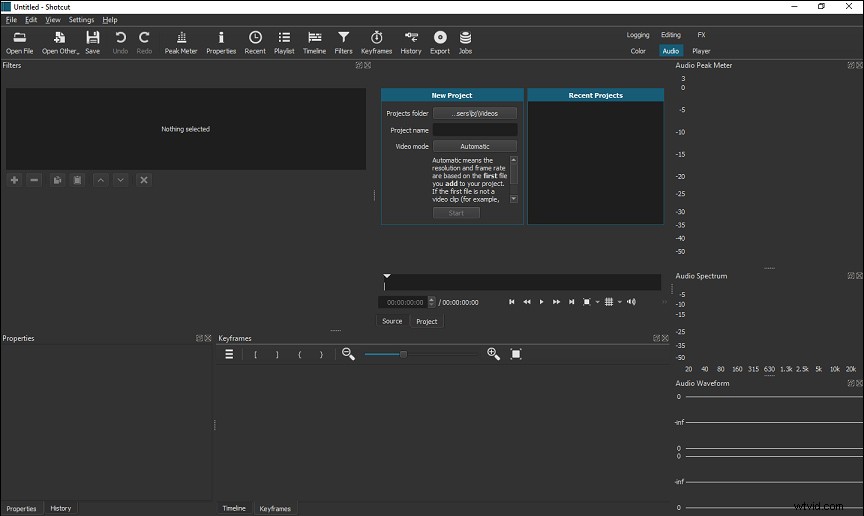Choose Projects folder path button

tap(474, 113)
